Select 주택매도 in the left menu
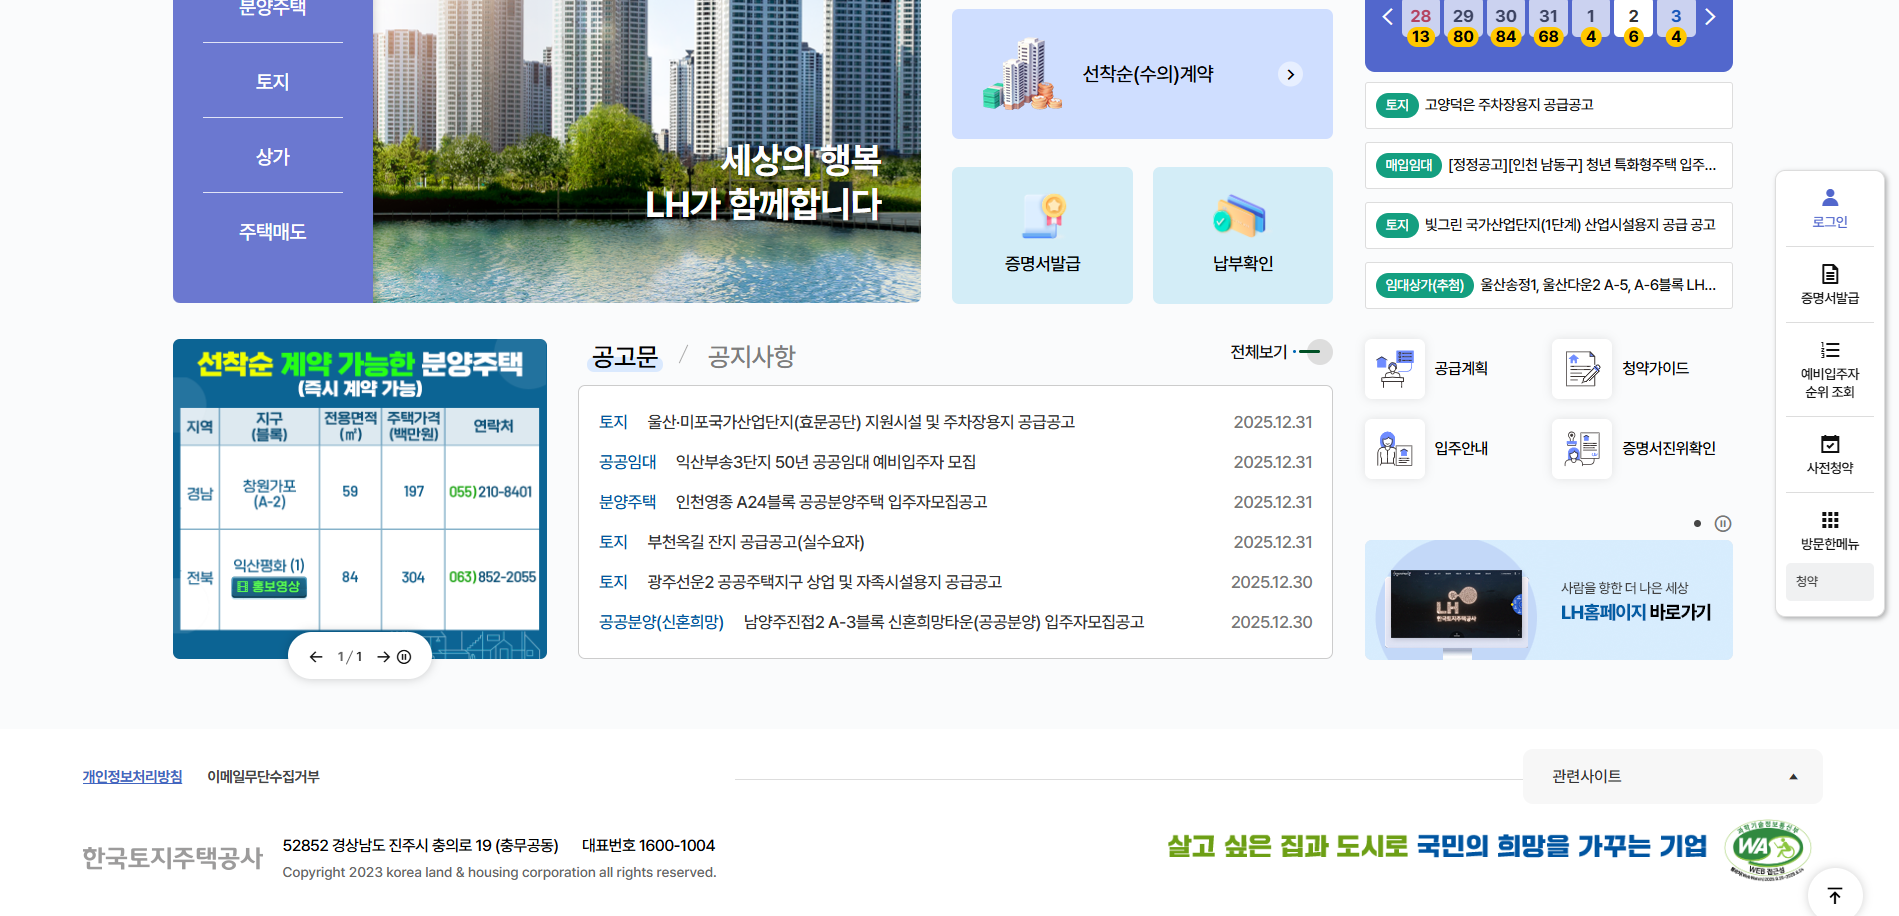The width and height of the screenshot is (1899, 916). coord(272,231)
